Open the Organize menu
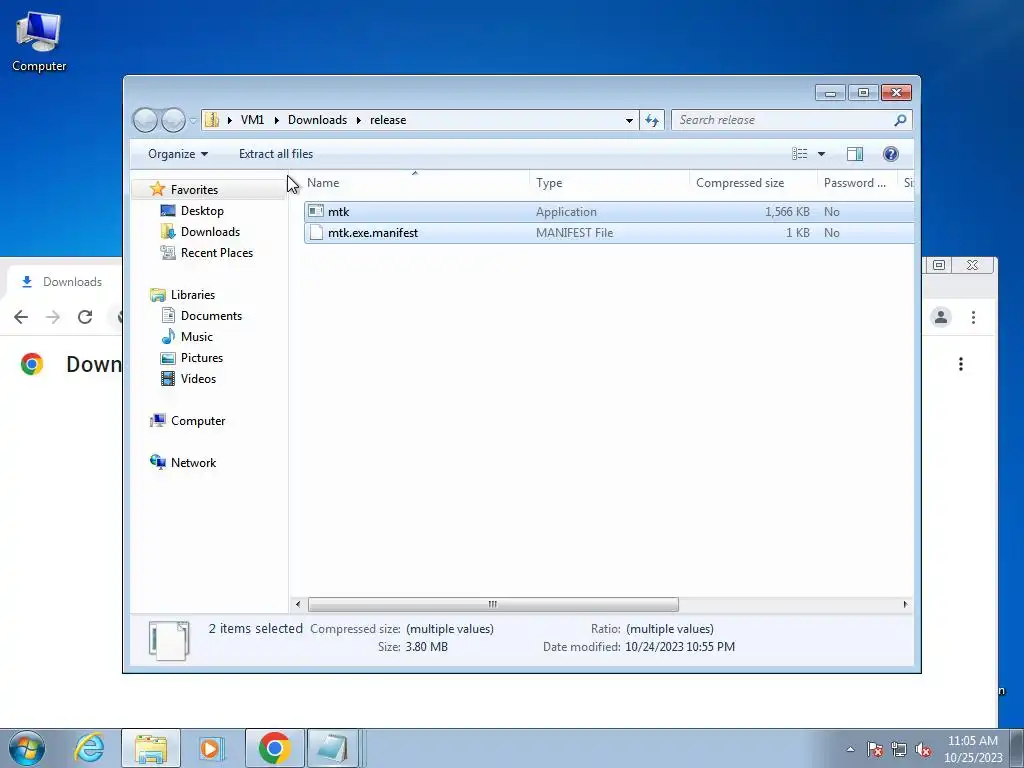Image resolution: width=1024 pixels, height=768 pixels. [x=178, y=154]
